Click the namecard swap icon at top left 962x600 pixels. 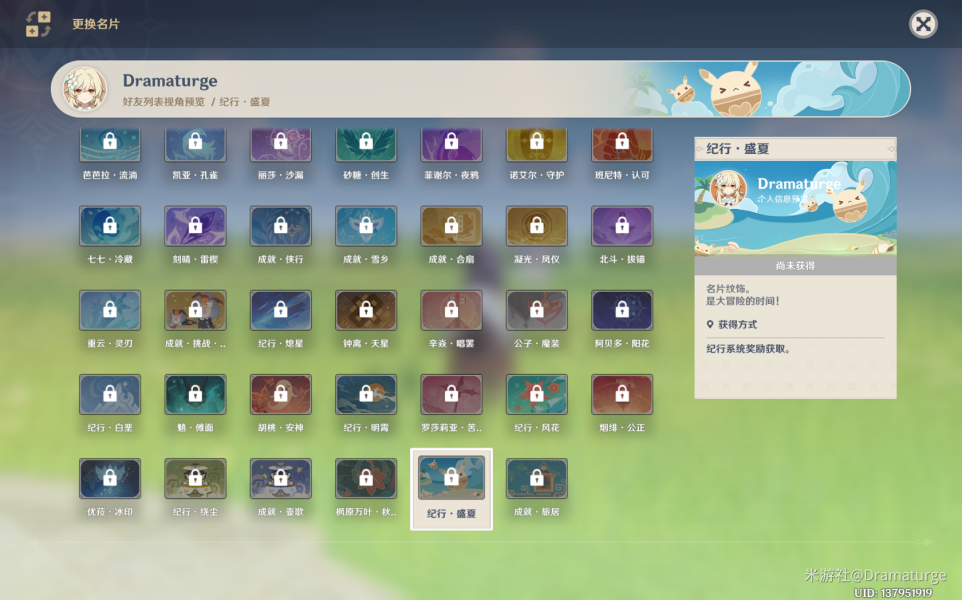(x=38, y=24)
